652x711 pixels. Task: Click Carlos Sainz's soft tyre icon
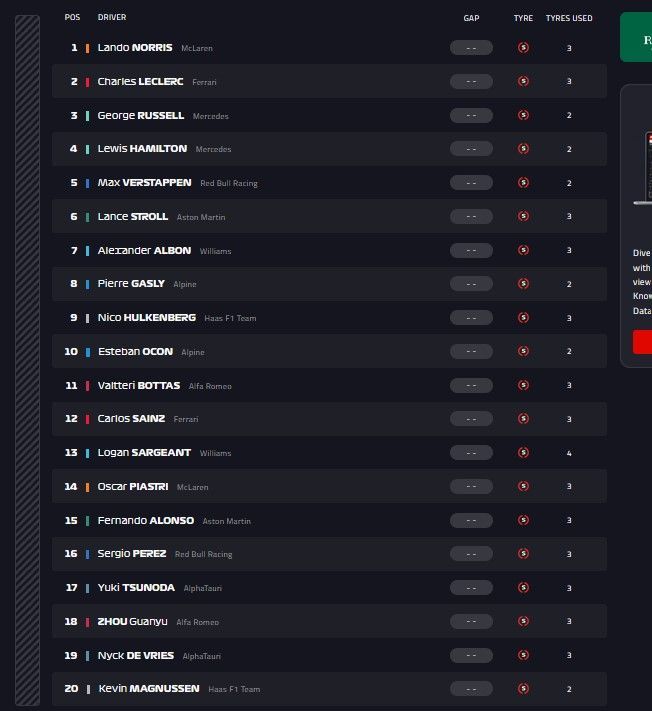tap(523, 419)
